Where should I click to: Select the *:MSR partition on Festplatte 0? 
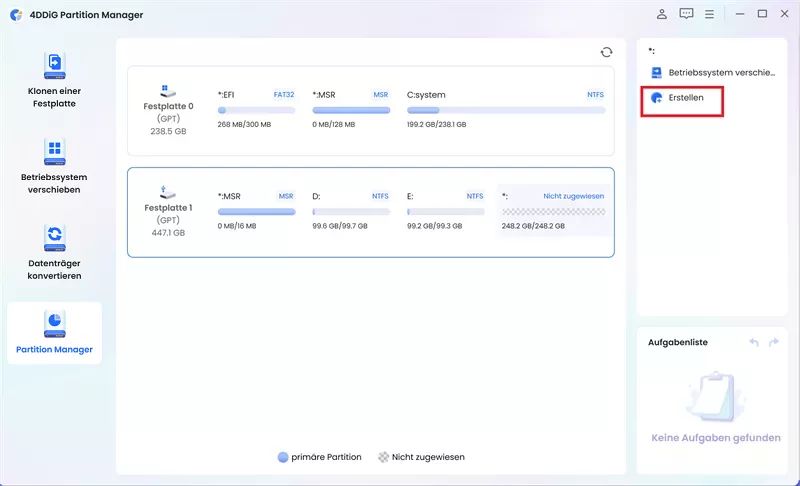click(351, 109)
